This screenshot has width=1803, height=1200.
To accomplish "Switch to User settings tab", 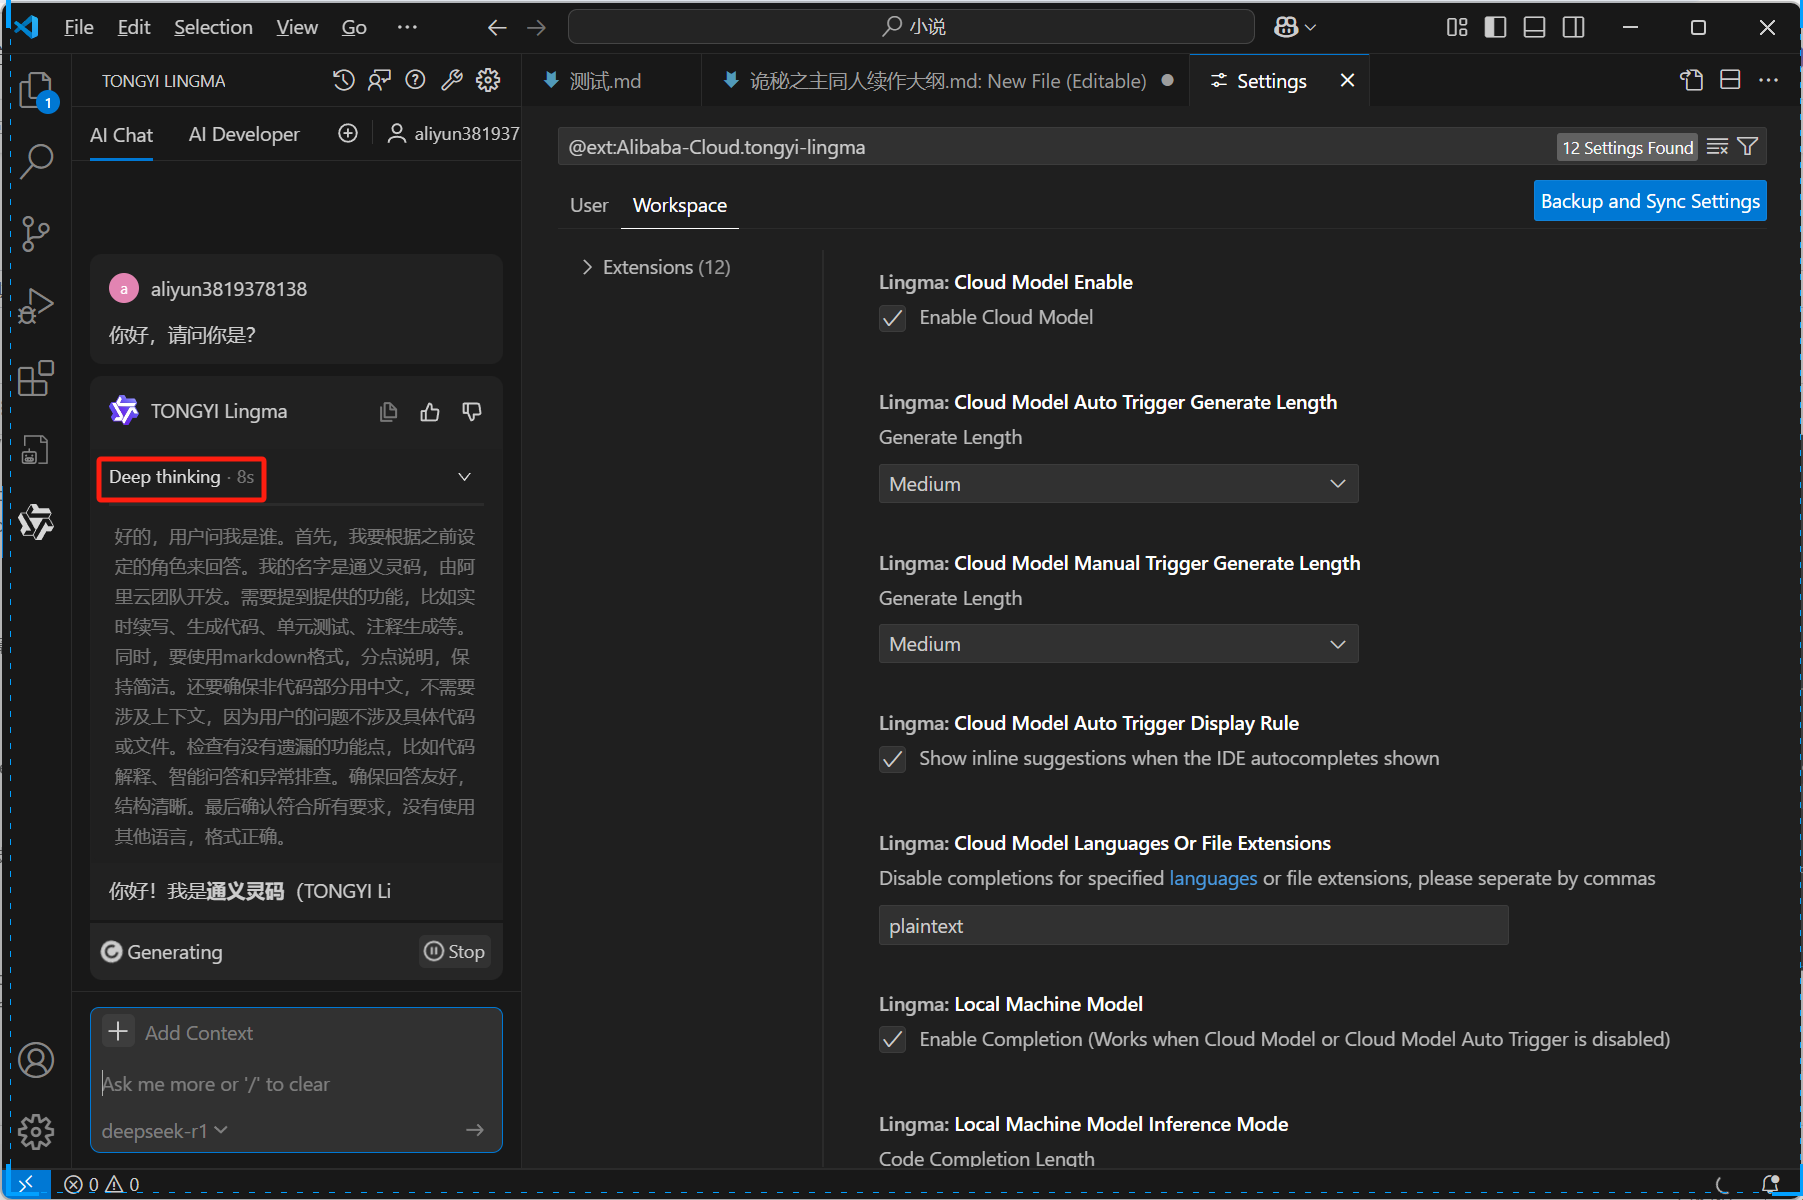I will (x=589, y=205).
